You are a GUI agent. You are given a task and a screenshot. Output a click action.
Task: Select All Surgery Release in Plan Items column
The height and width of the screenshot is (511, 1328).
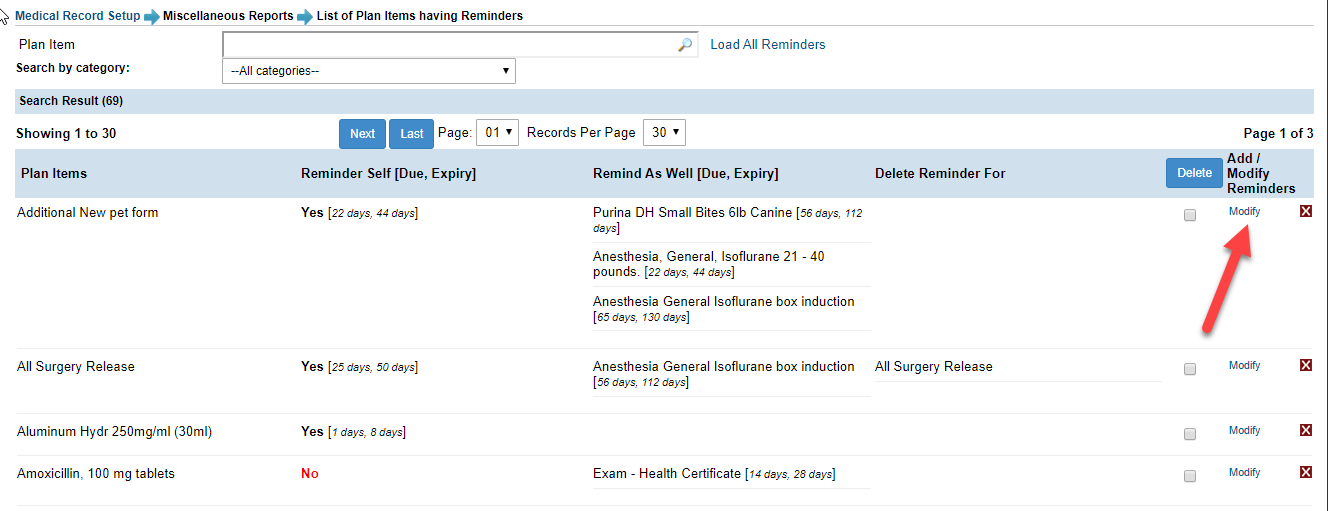(76, 367)
